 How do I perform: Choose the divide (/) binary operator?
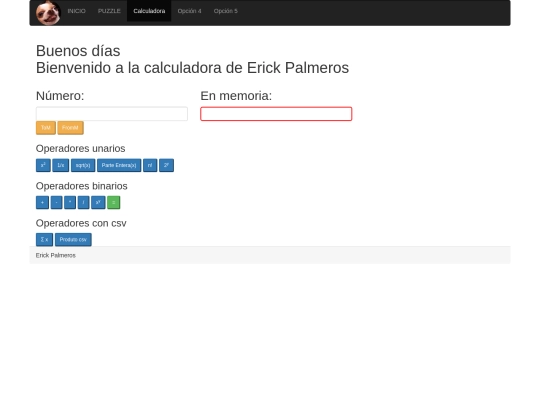click(x=83, y=202)
